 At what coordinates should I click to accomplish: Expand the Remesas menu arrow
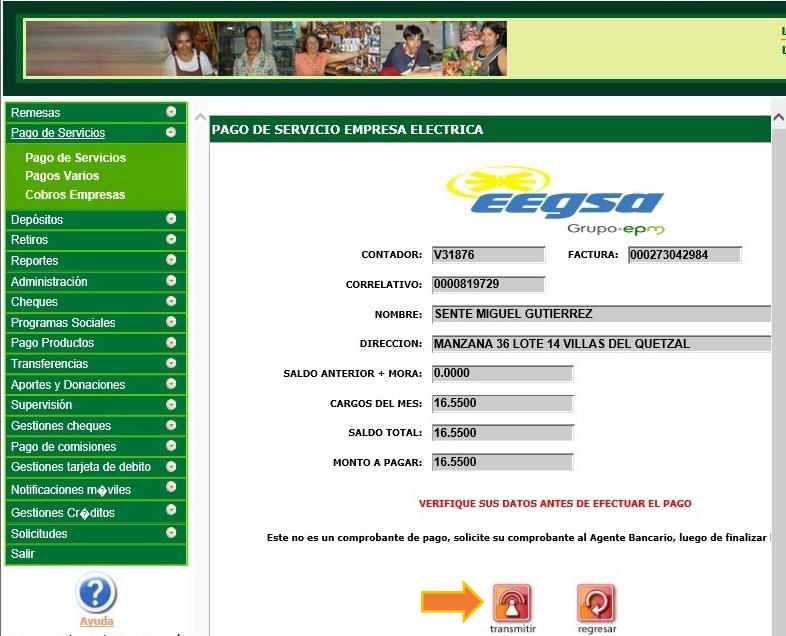(171, 113)
